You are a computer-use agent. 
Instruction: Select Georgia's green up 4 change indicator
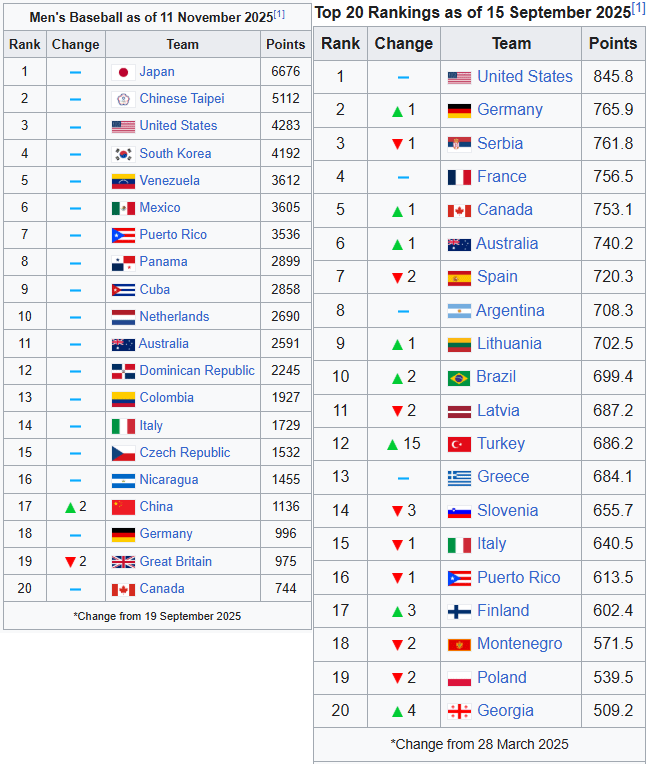[x=404, y=711]
